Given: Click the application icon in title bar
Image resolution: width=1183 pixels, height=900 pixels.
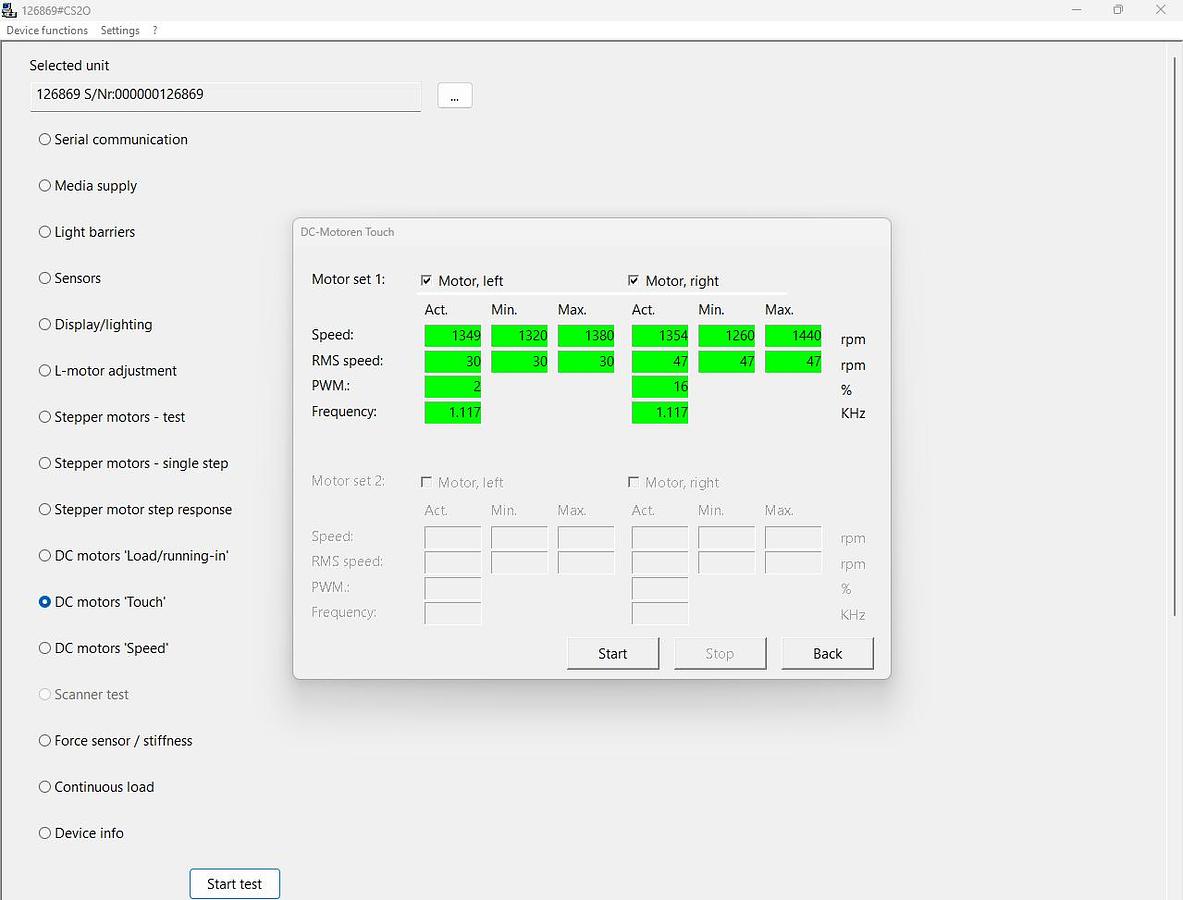Looking at the screenshot, I should [10, 10].
